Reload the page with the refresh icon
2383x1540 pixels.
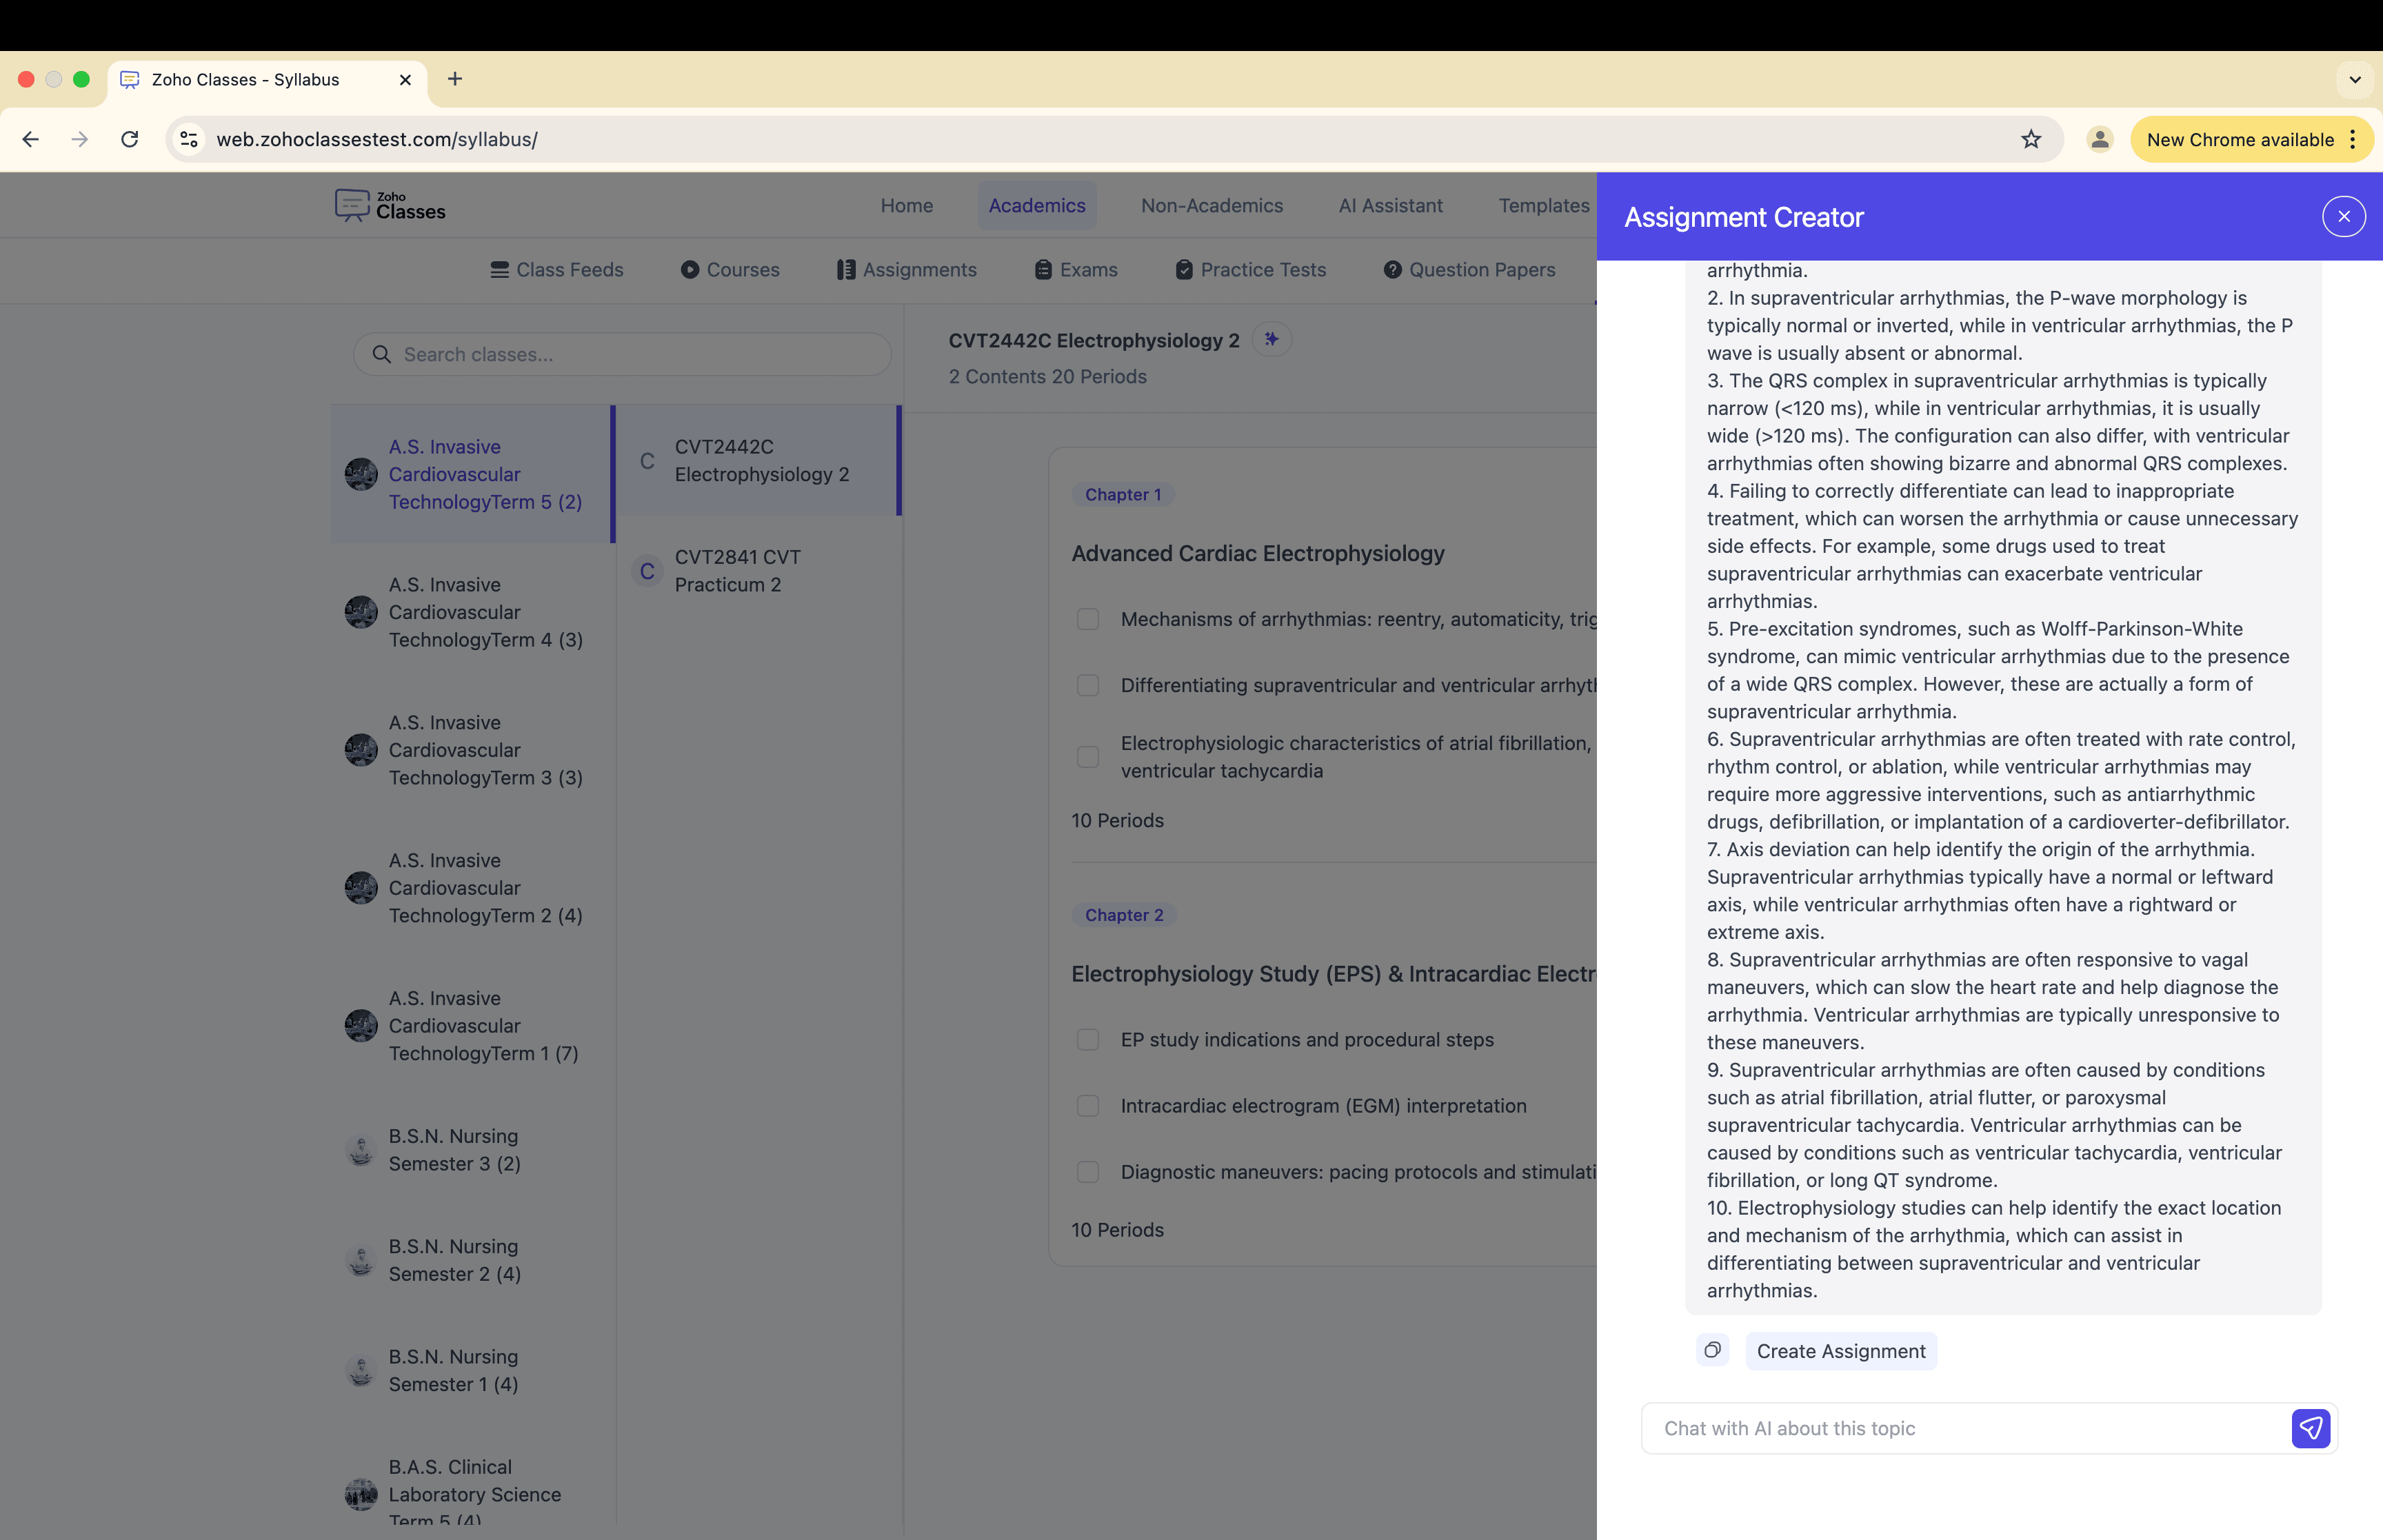(130, 140)
